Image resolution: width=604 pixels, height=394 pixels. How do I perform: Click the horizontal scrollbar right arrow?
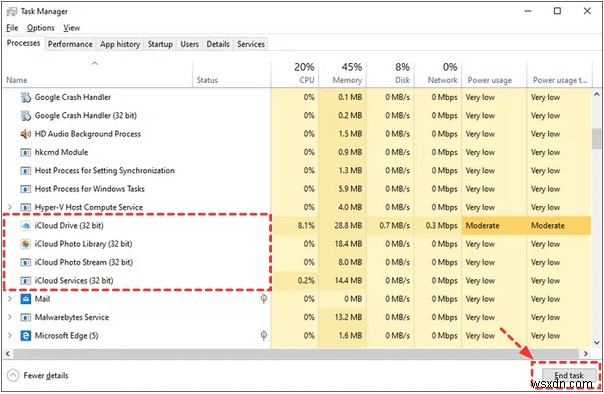coord(586,353)
